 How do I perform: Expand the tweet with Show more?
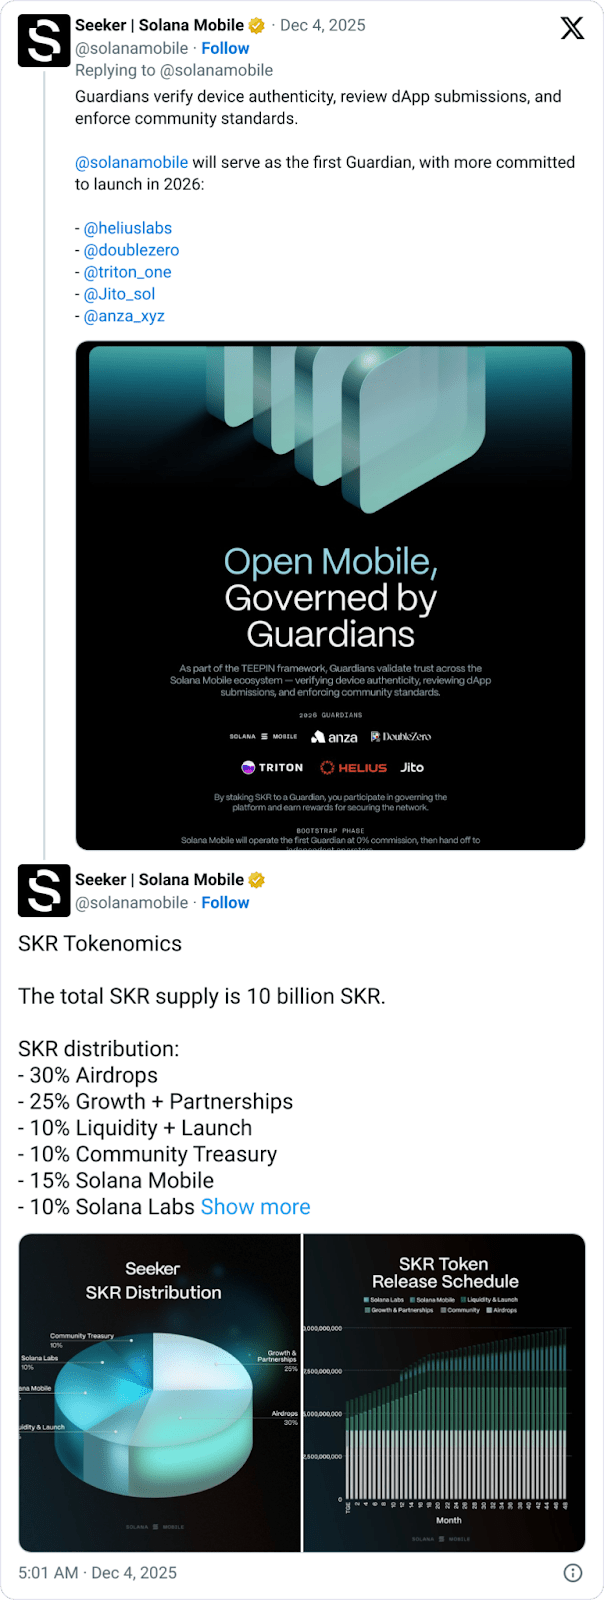255,1207
